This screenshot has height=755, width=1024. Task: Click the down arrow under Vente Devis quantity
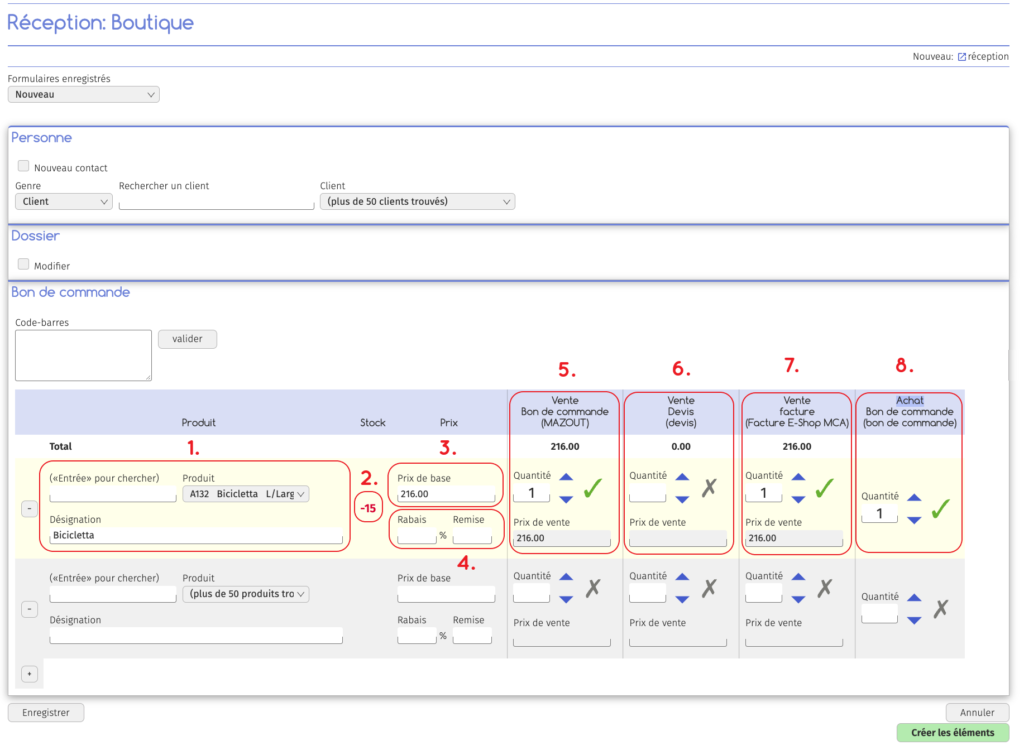[681, 497]
